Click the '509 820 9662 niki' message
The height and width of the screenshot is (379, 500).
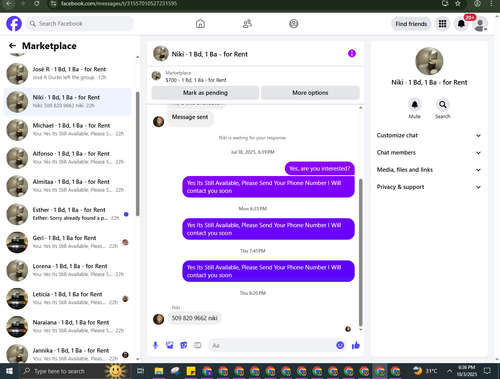[194, 318]
